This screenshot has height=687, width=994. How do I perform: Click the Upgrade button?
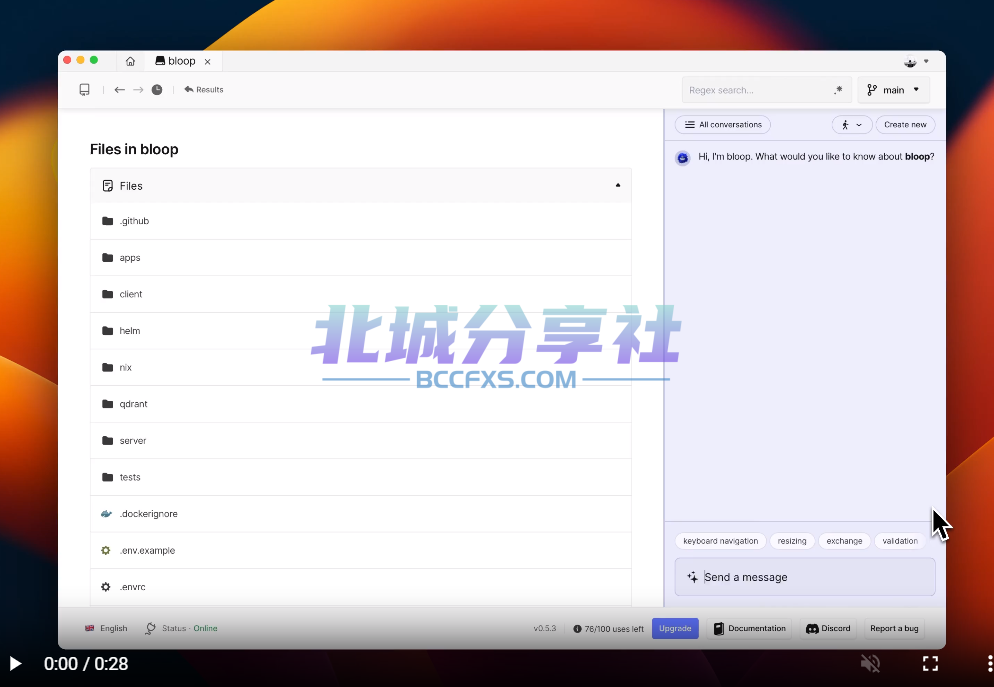[x=675, y=628]
